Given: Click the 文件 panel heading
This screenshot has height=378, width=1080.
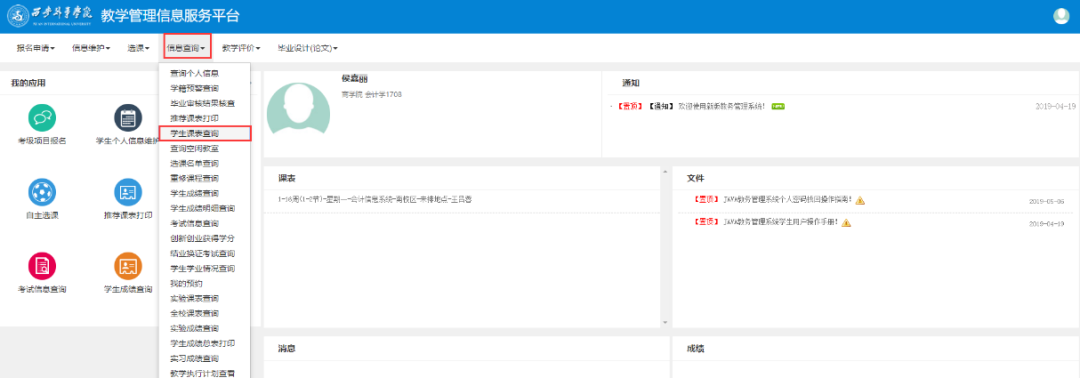Looking at the screenshot, I should click(696, 178).
